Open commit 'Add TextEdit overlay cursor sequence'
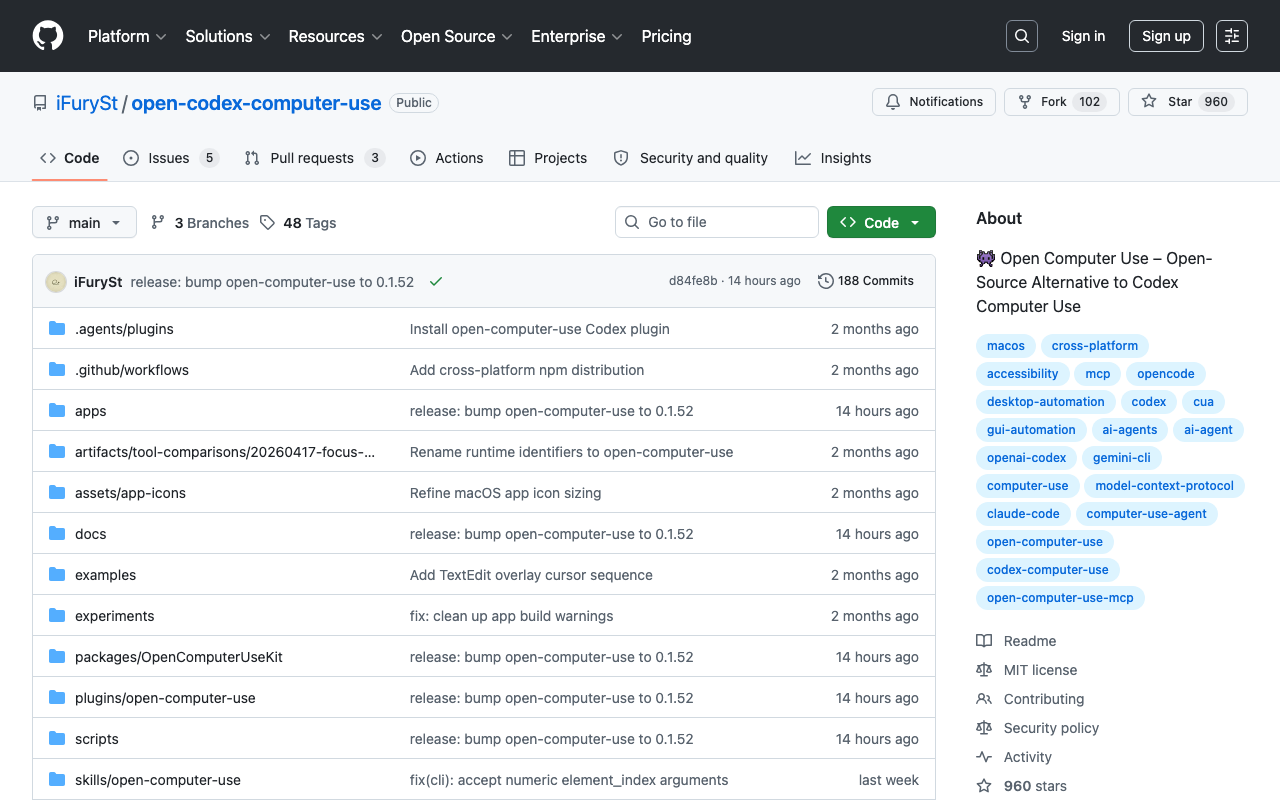The width and height of the screenshot is (1280, 800). 531,575
